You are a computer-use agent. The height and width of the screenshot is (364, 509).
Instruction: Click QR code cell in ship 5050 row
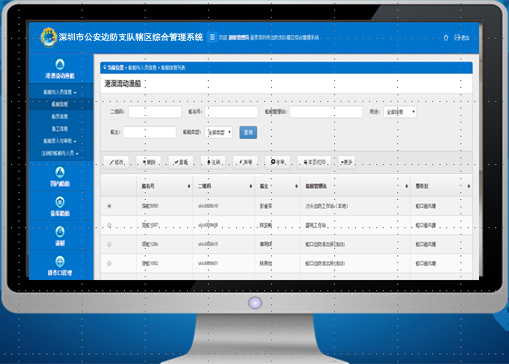(x=208, y=206)
